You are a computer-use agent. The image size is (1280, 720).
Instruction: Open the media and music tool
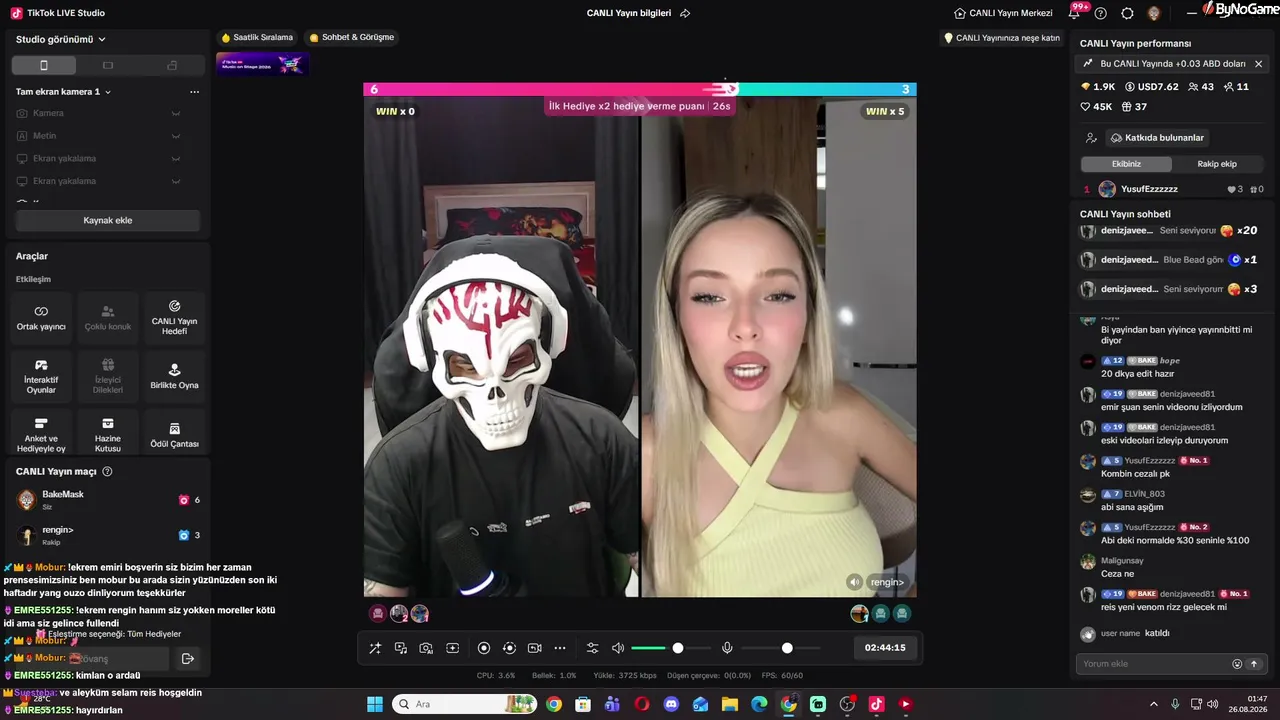(401, 648)
